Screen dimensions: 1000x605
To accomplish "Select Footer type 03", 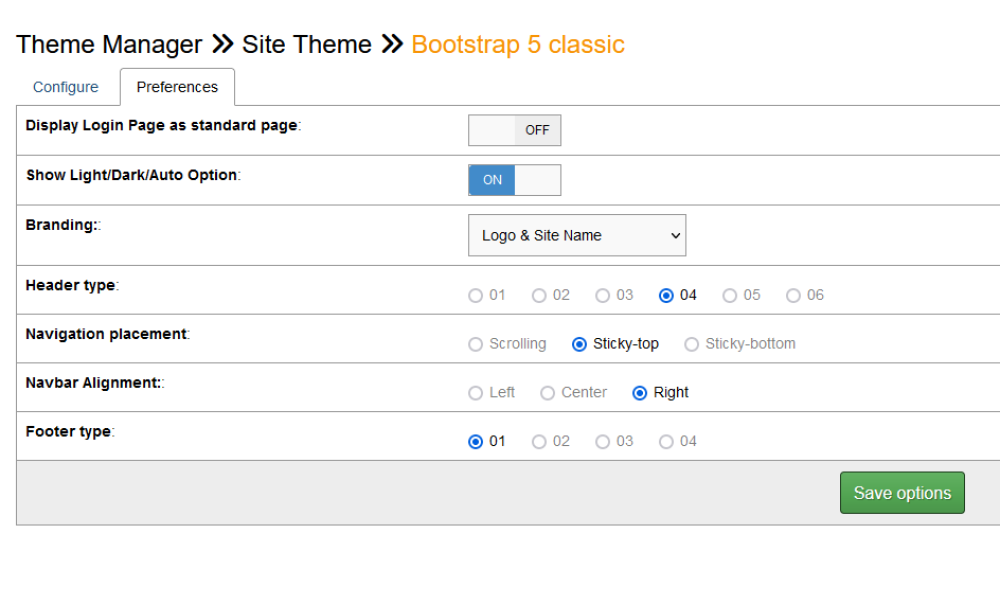I will (602, 442).
